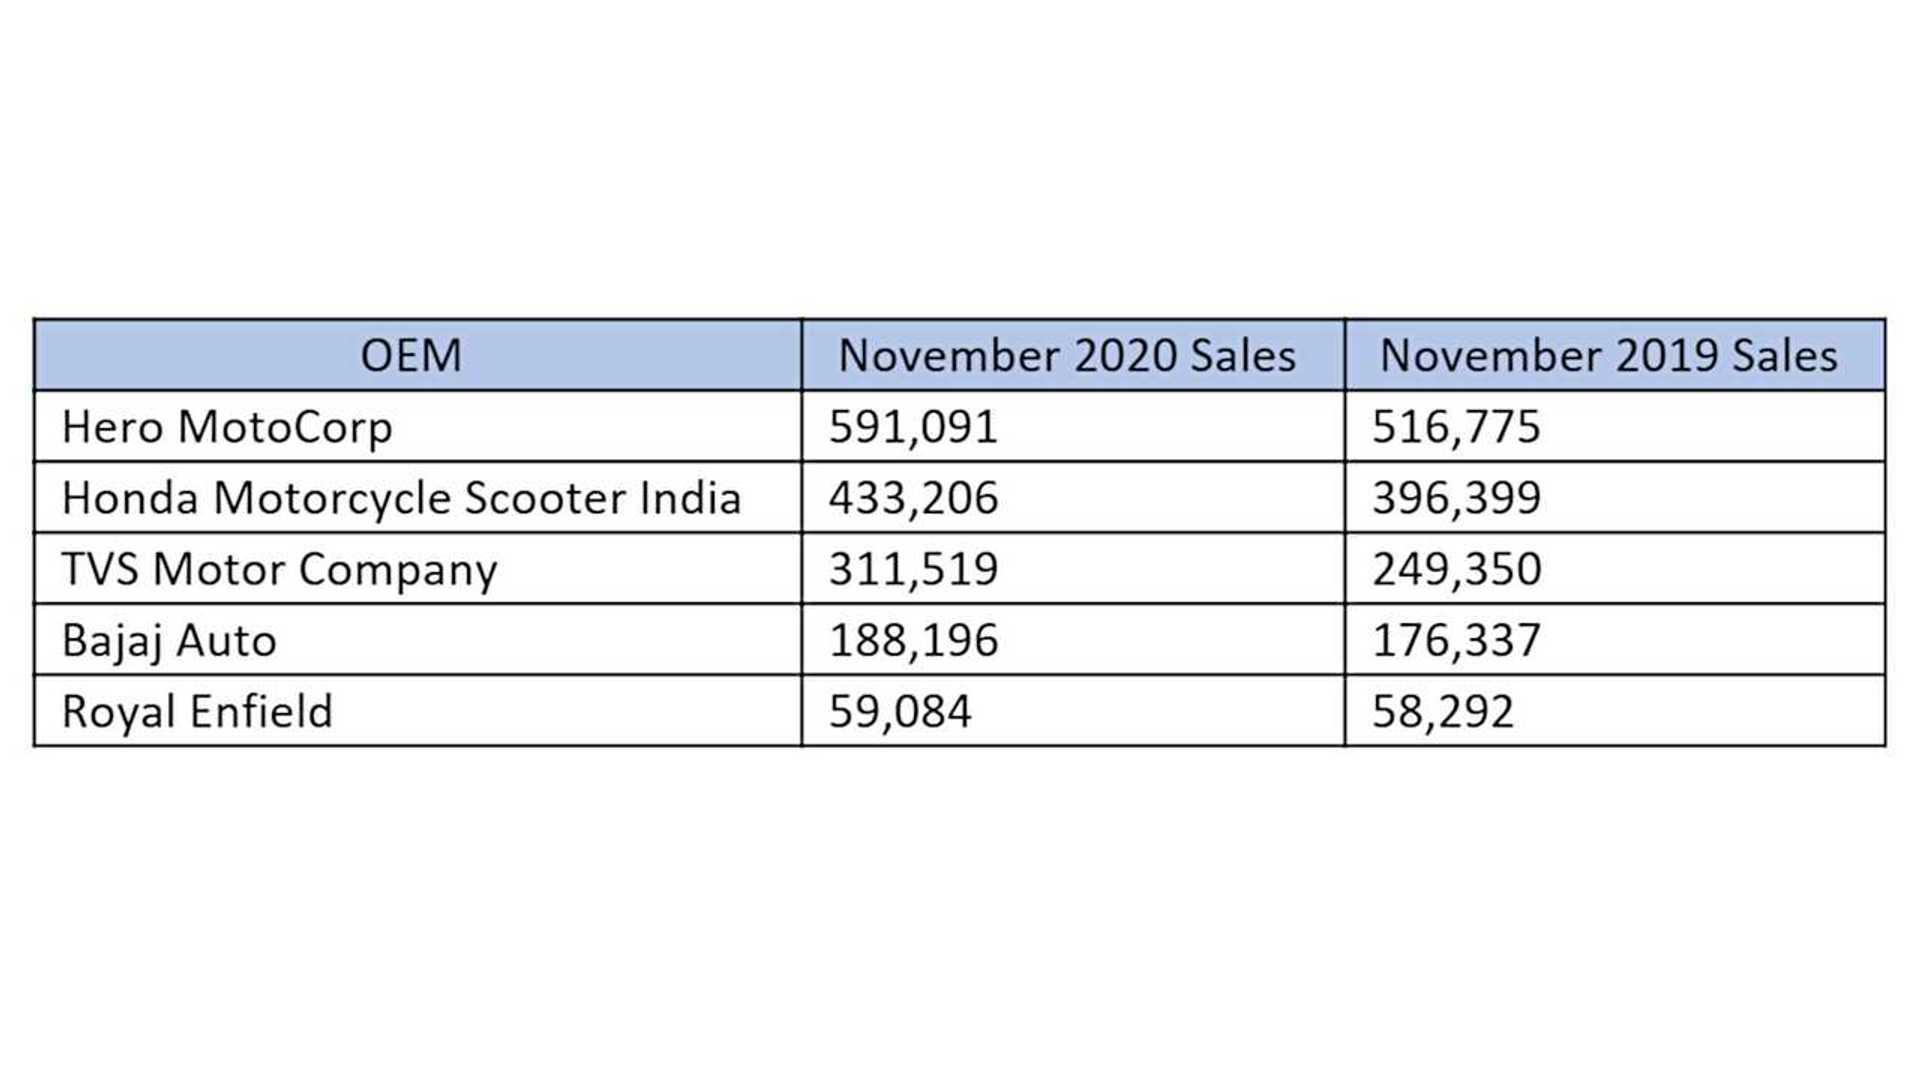Select the Honda Motorcycle Scooter India cell
The height and width of the screenshot is (1080, 1920).
401,498
